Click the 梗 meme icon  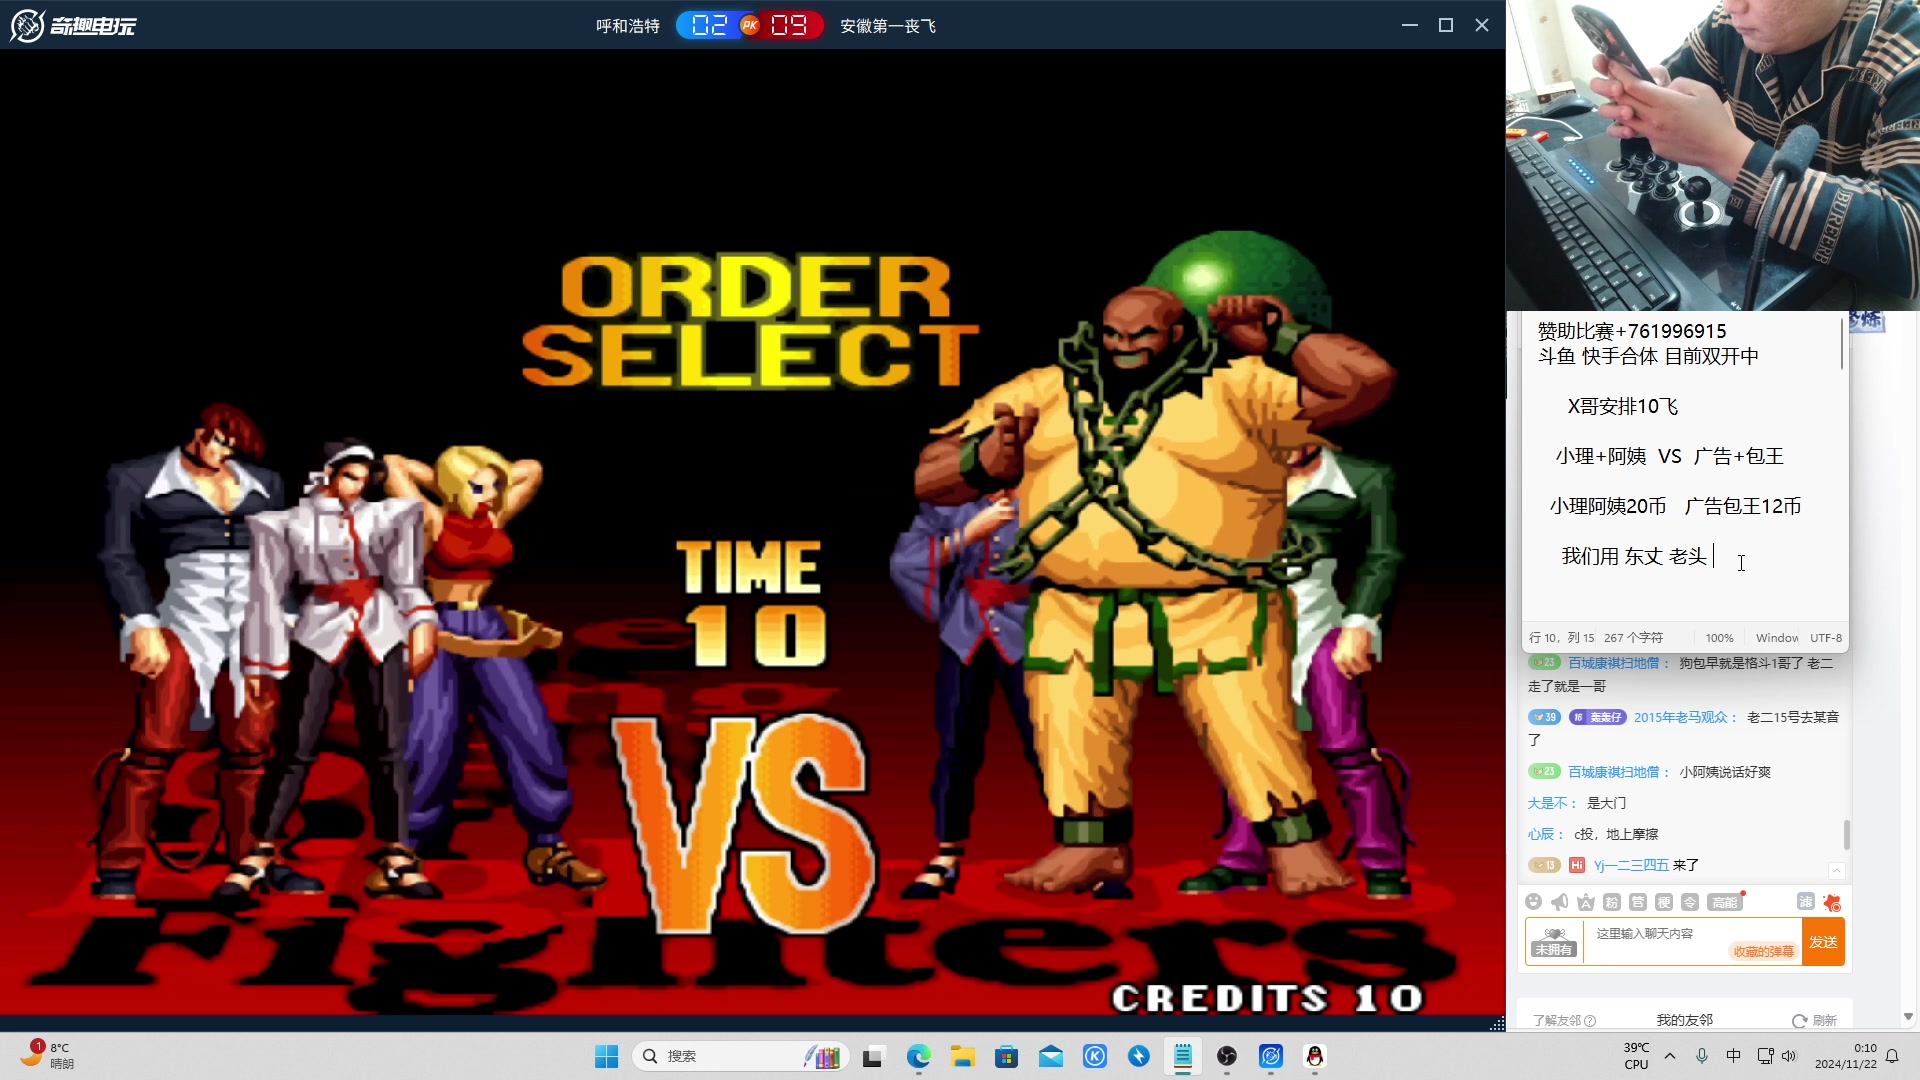[x=1664, y=902]
